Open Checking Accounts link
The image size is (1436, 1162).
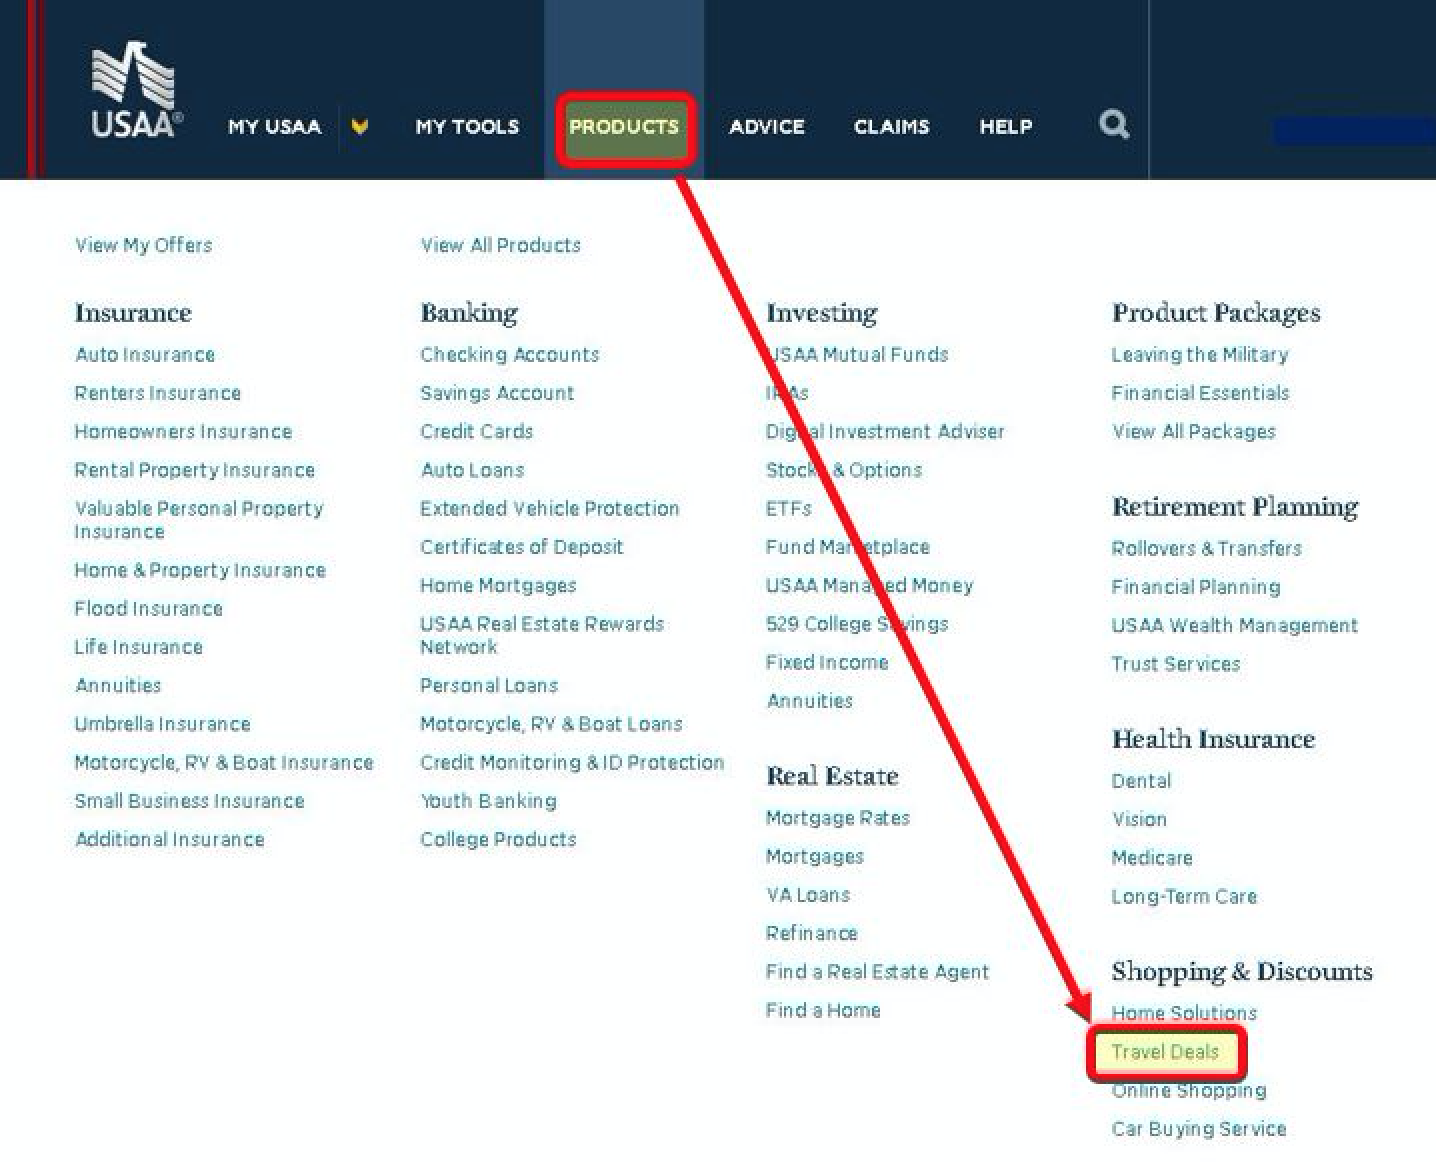point(510,354)
